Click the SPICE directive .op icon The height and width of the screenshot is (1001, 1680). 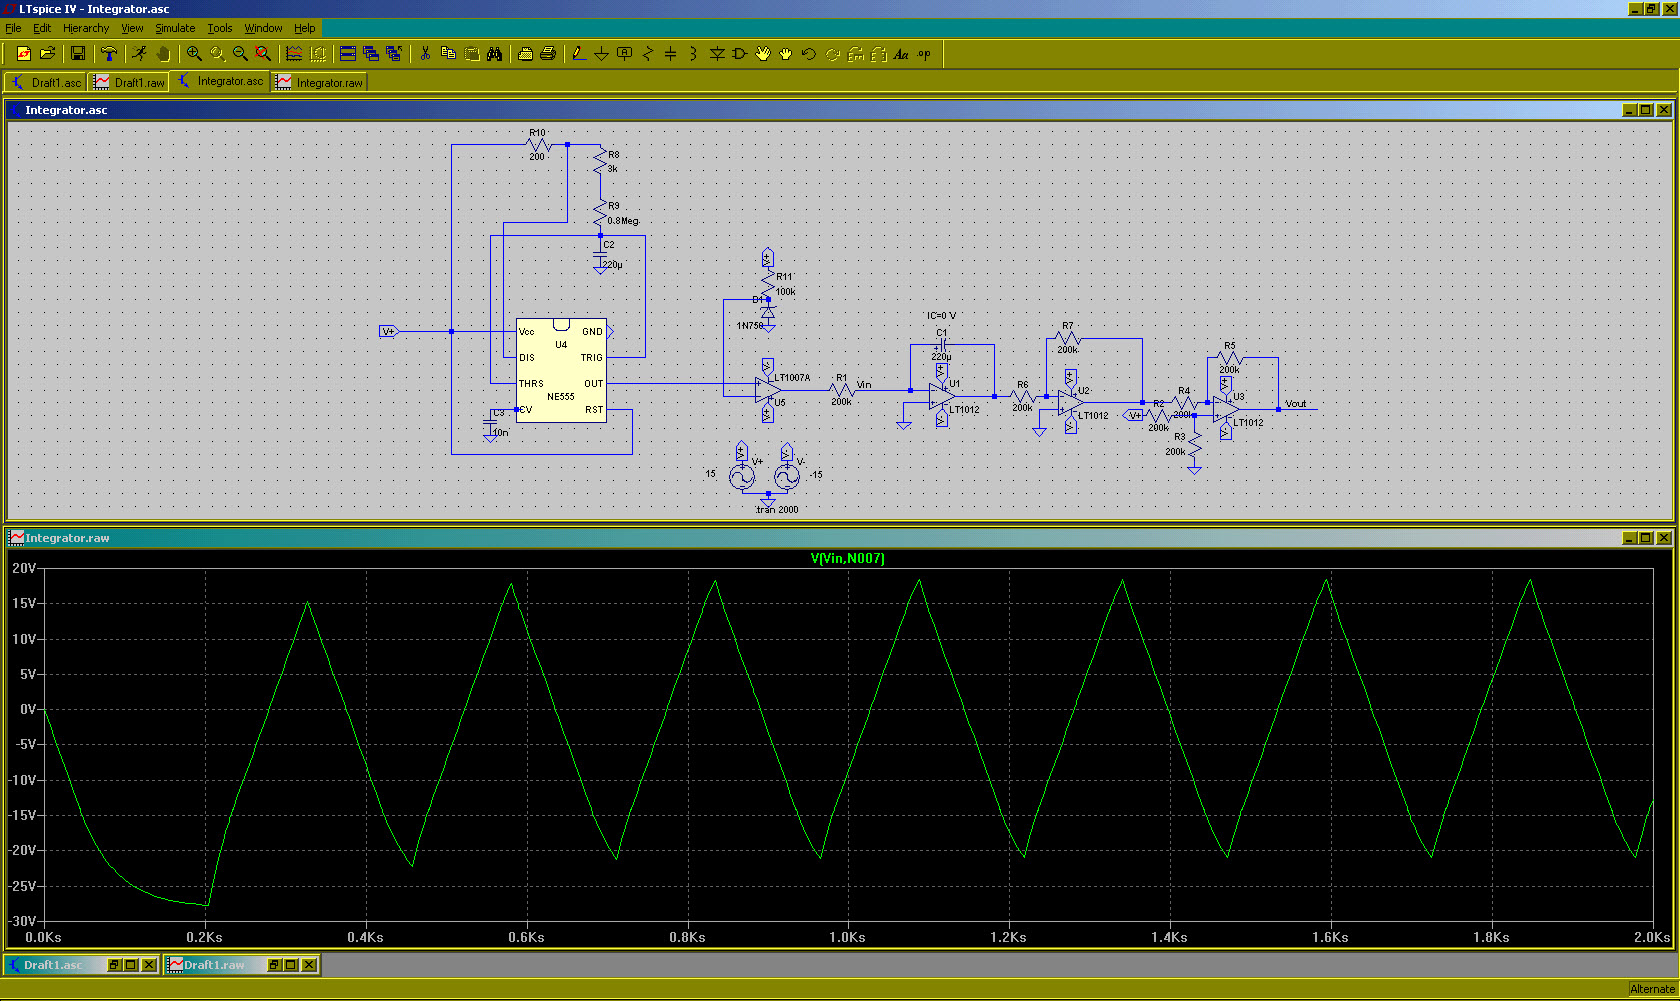click(924, 54)
